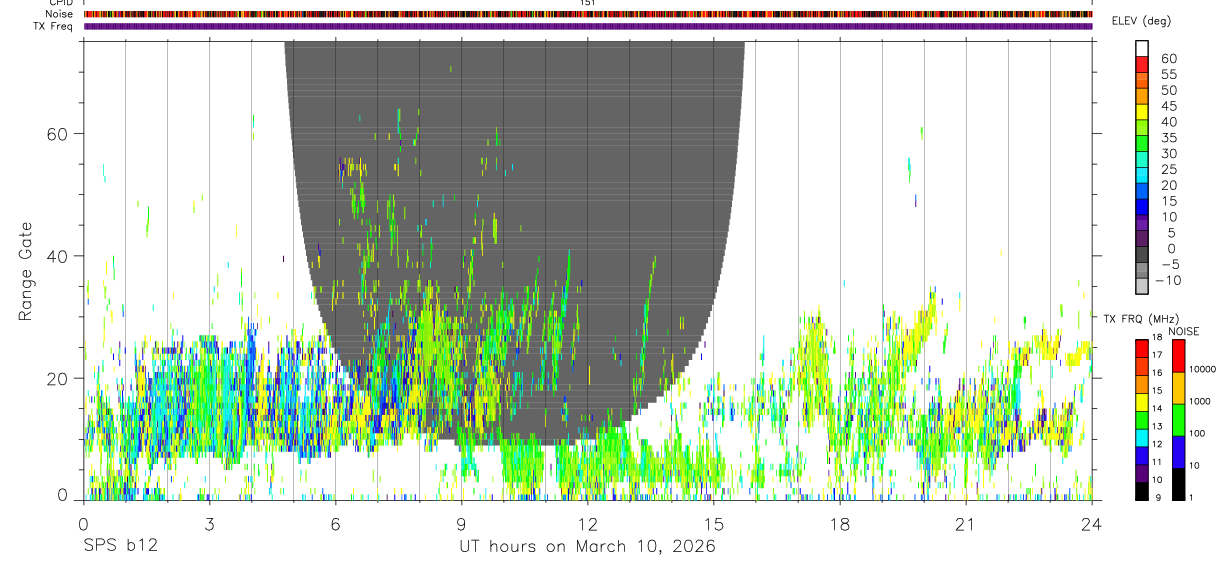The height and width of the screenshot is (567, 1228).
Task: Click the 18 tick on UT hours axis
Action: point(840,524)
